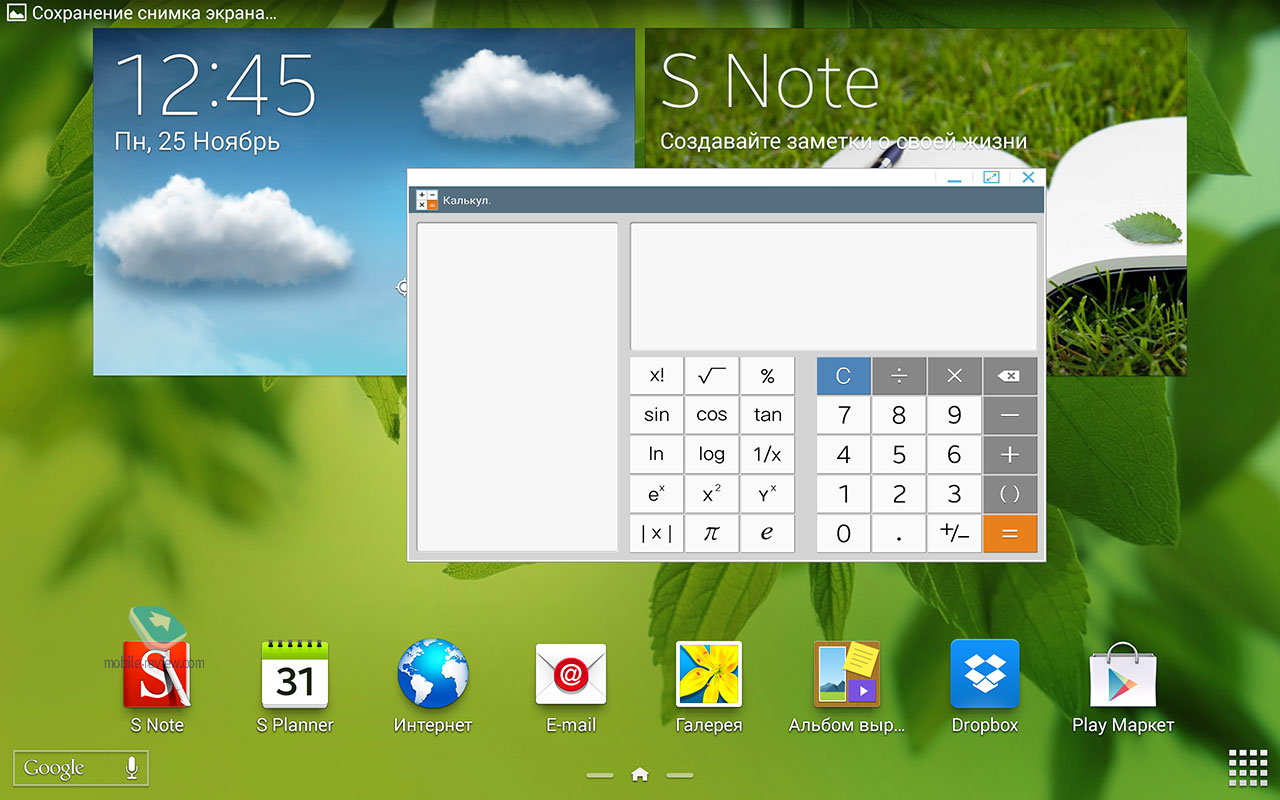The image size is (1280, 800).
Task: Tap the backspace key in calculator
Action: pos(1010,376)
